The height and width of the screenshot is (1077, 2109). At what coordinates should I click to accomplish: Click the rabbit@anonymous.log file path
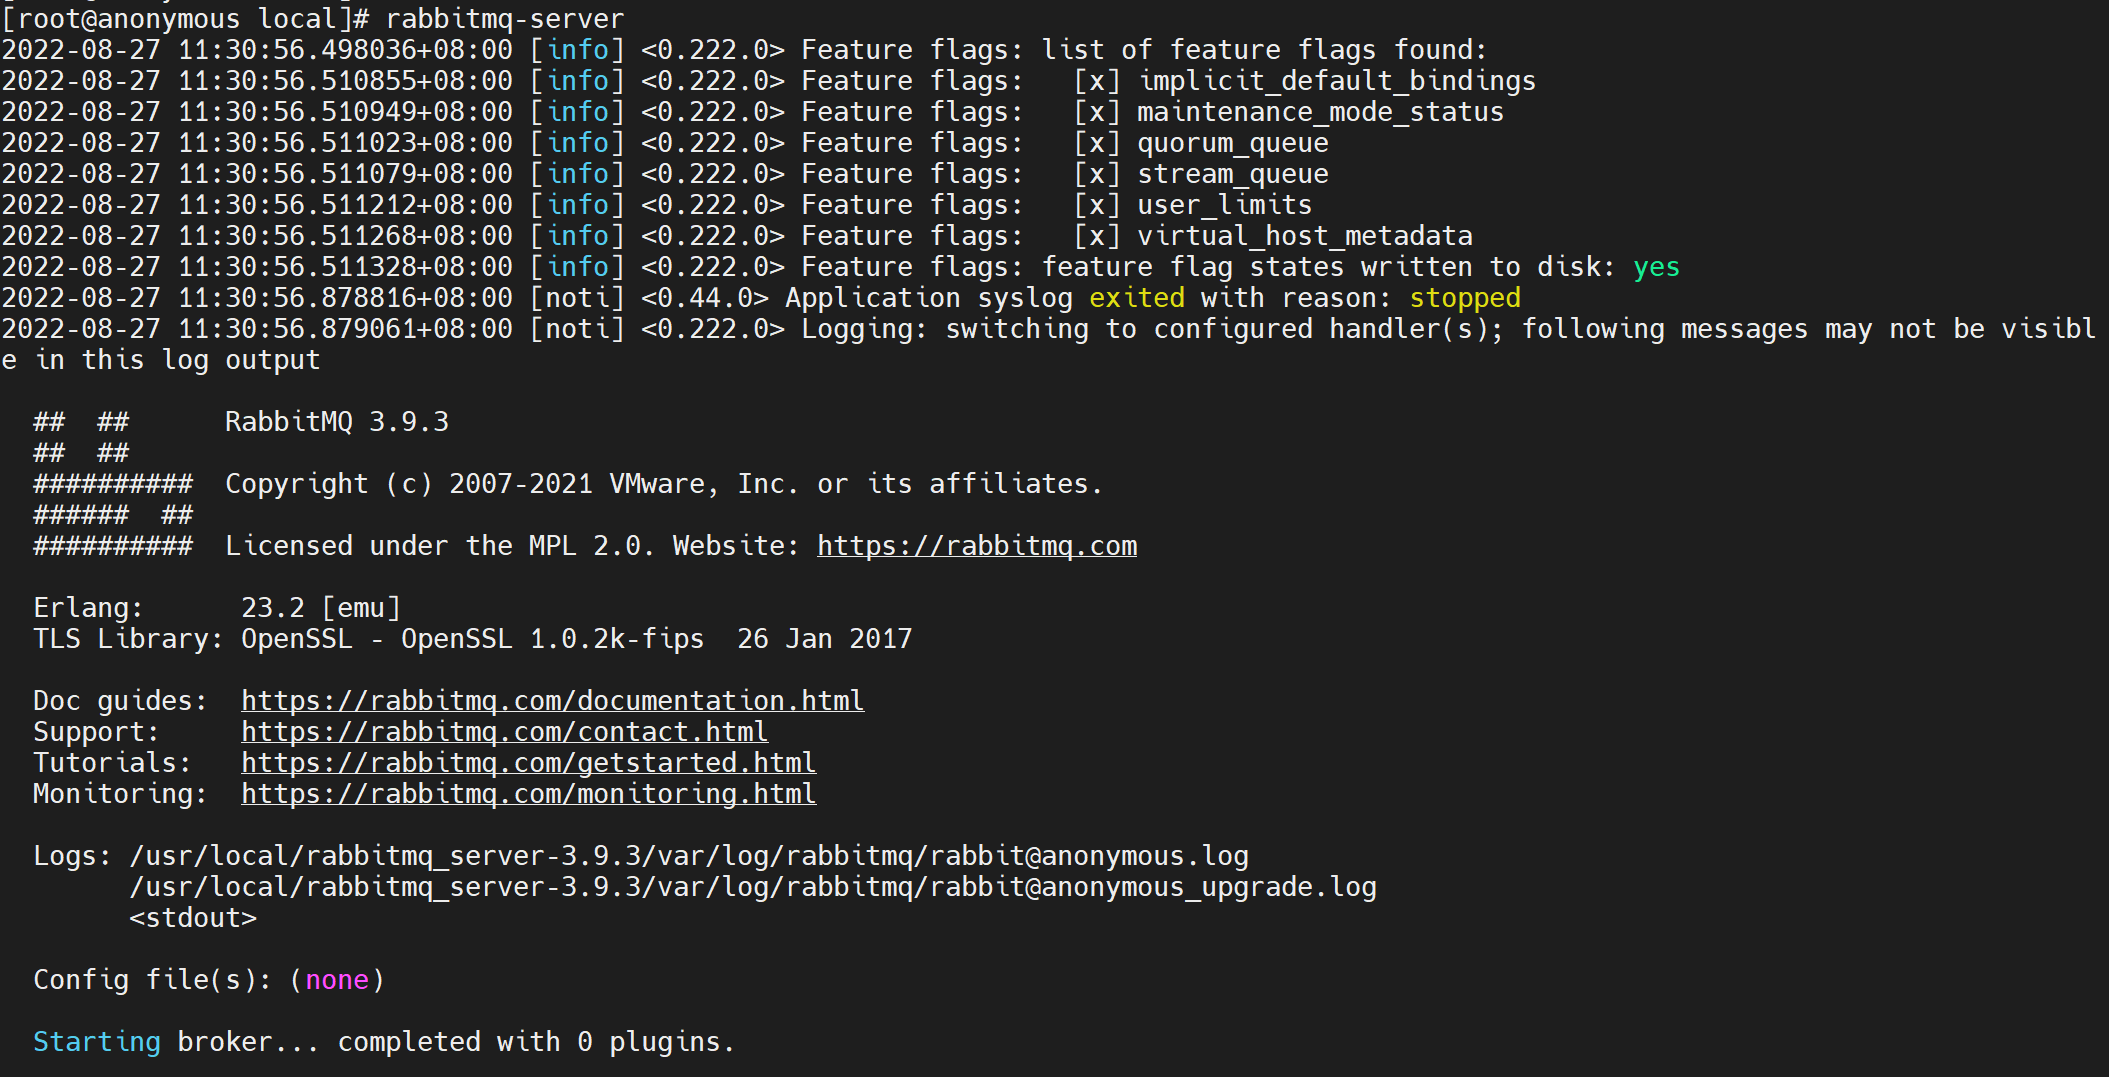(688, 856)
